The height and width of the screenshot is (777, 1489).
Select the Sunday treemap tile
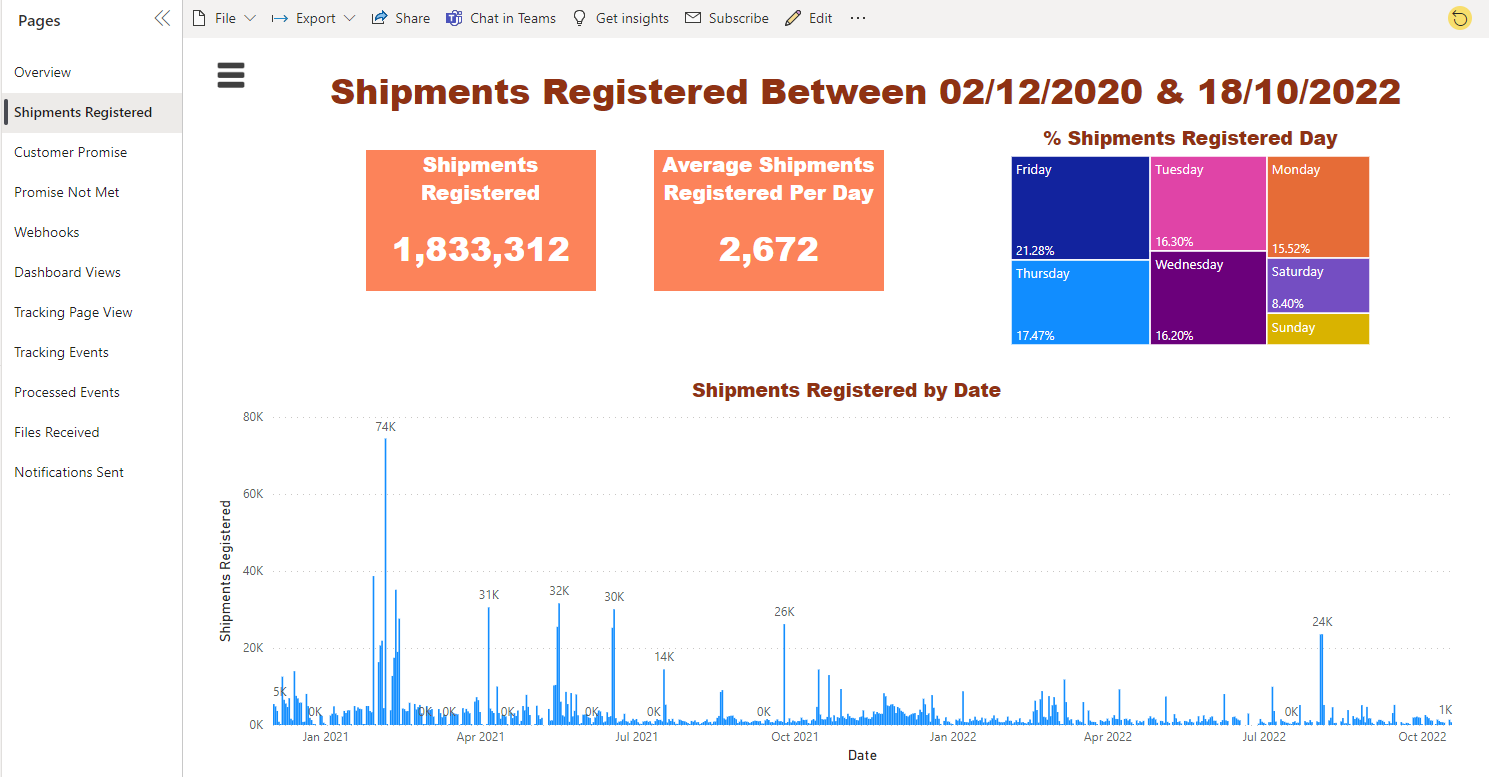pos(1318,329)
